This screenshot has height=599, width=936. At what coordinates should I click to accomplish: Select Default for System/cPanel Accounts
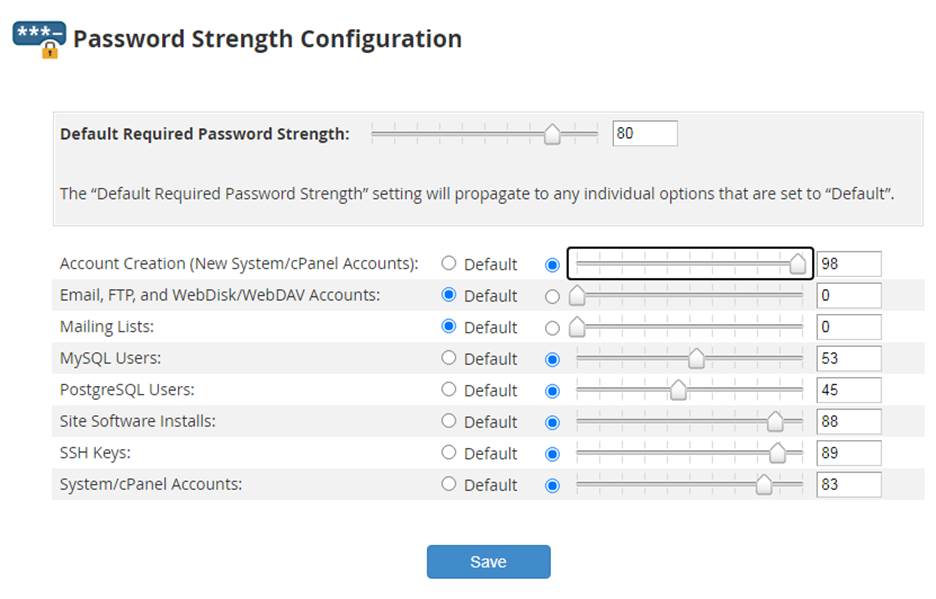click(449, 485)
